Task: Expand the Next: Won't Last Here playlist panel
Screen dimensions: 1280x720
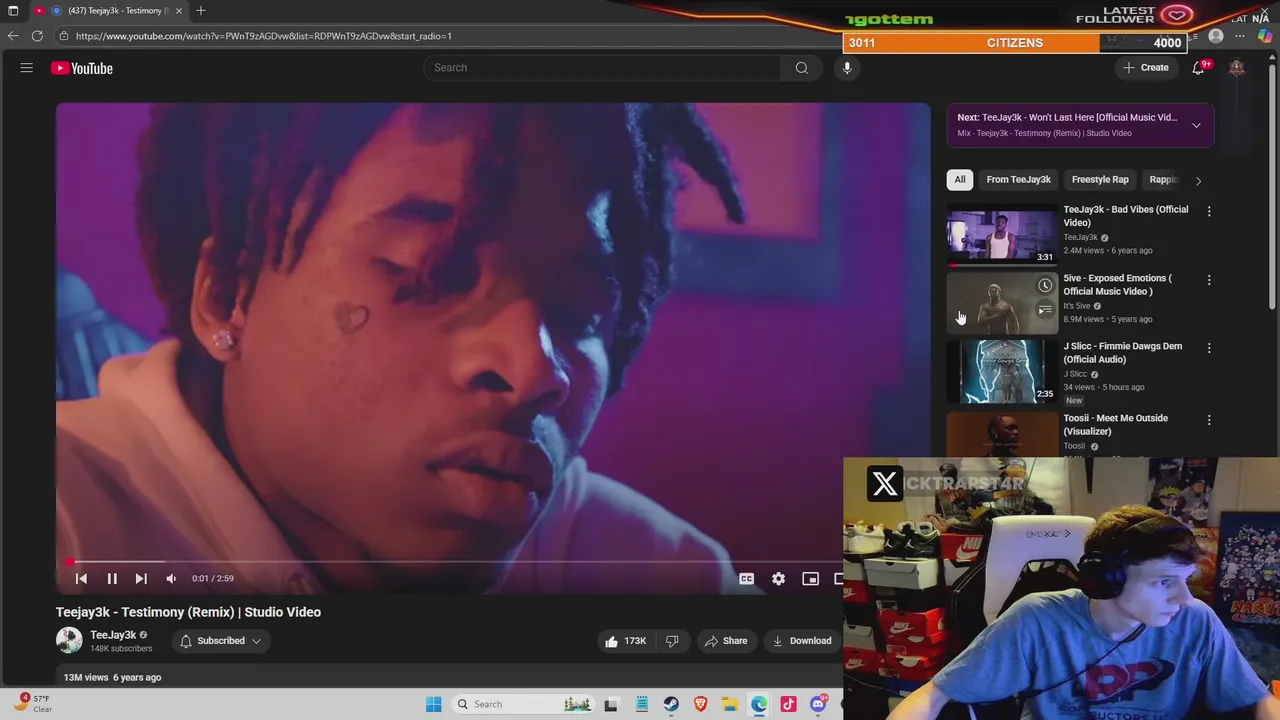Action: (x=1196, y=125)
